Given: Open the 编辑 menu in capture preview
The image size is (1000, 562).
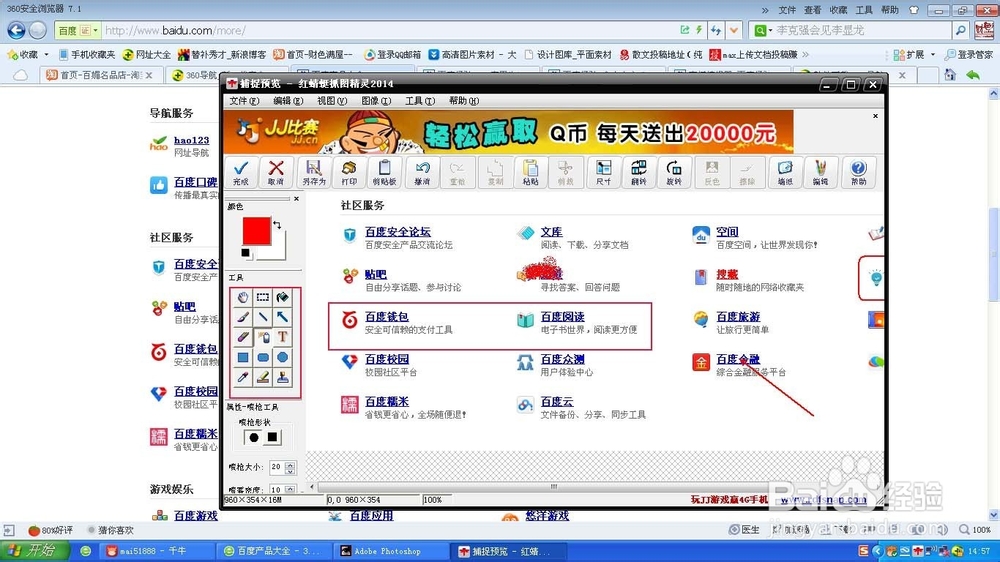Looking at the screenshot, I should pos(288,101).
